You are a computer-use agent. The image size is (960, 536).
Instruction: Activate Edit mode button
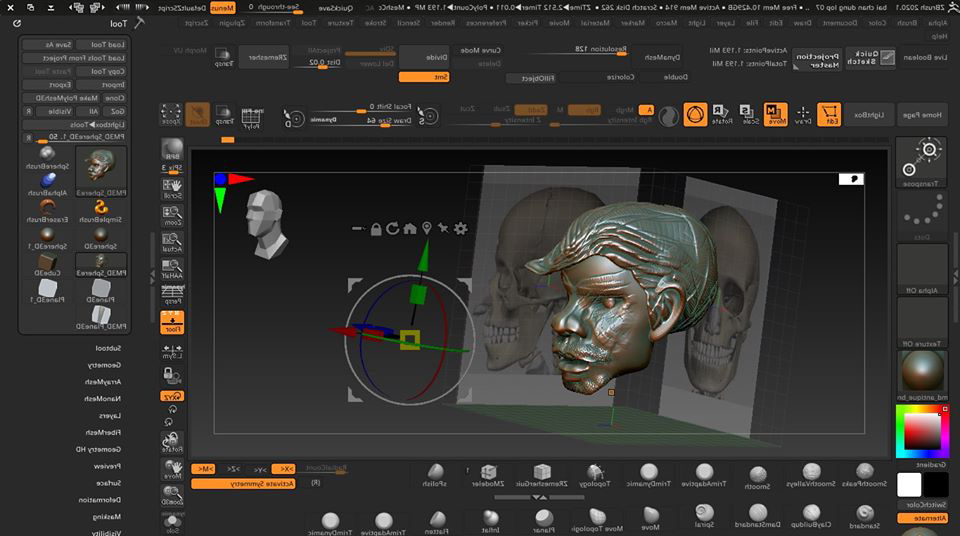pyautogui.click(x=829, y=115)
